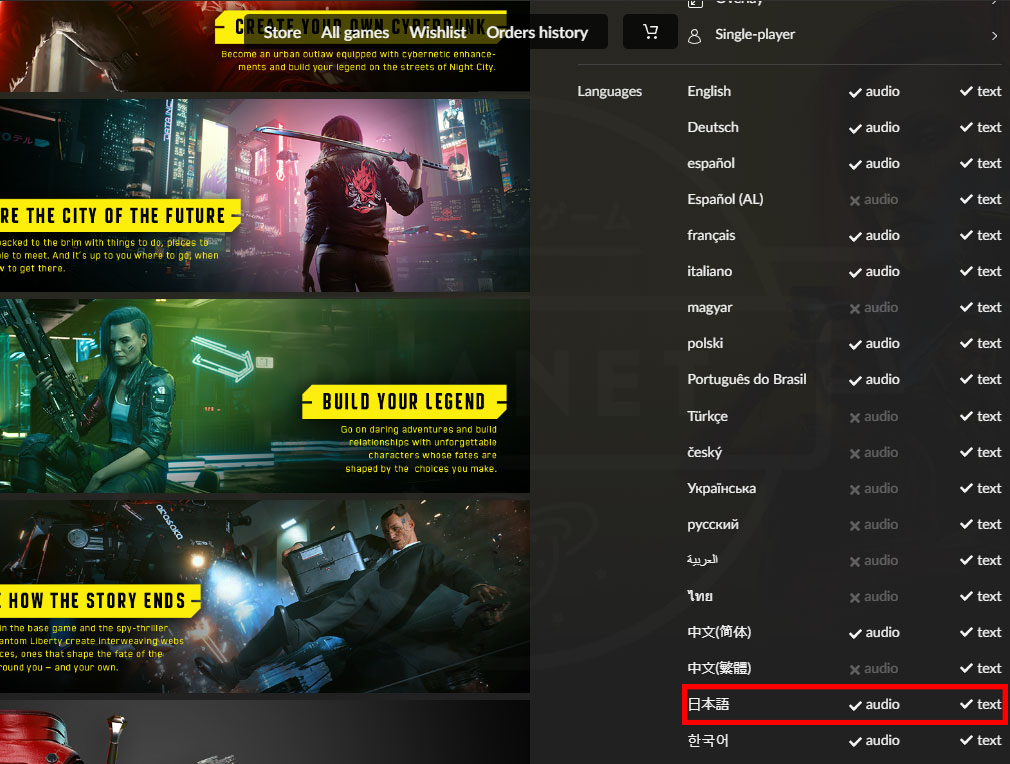Click the český audio X mark

click(855, 454)
